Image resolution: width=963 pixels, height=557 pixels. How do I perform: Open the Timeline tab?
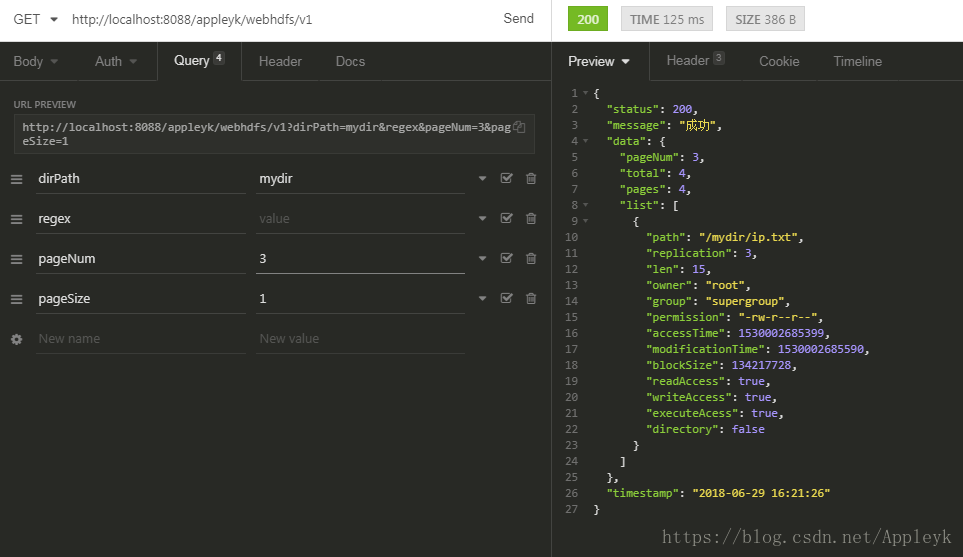click(857, 61)
